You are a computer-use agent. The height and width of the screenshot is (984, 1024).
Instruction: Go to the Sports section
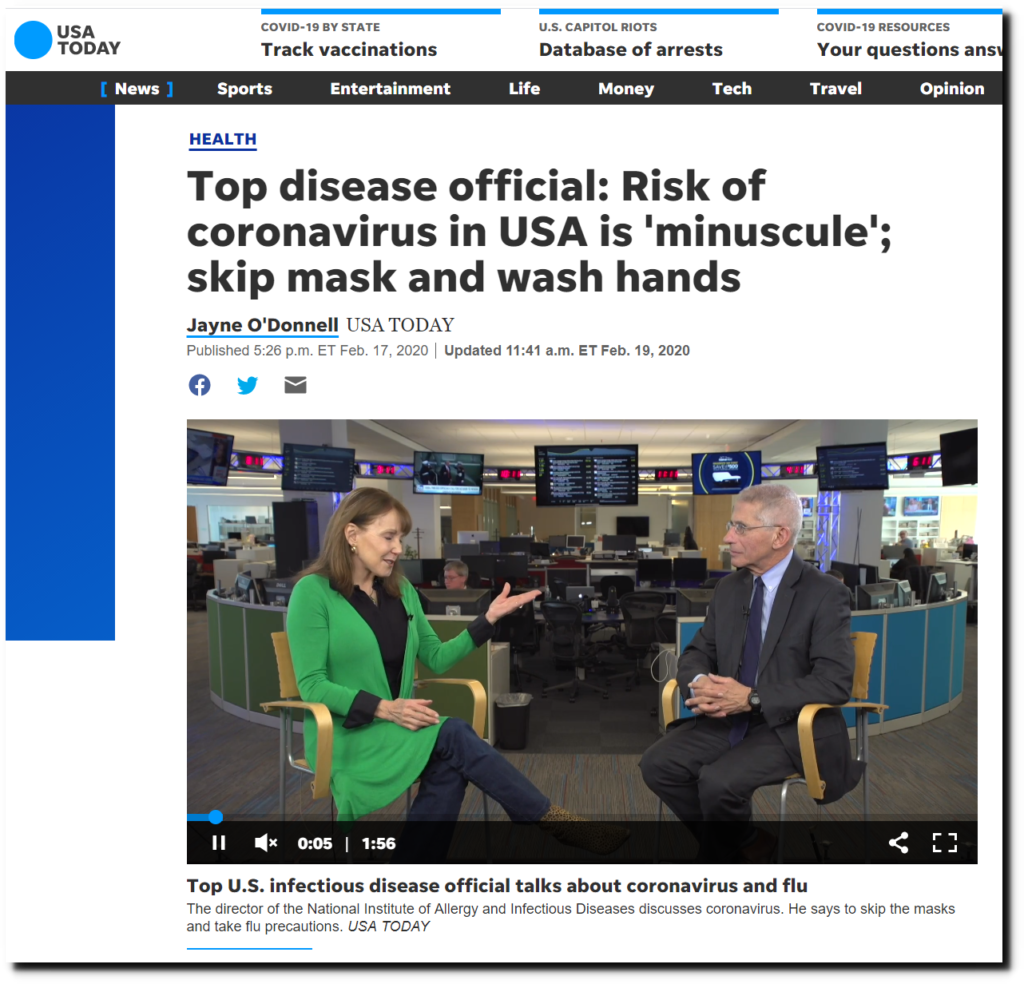244,89
